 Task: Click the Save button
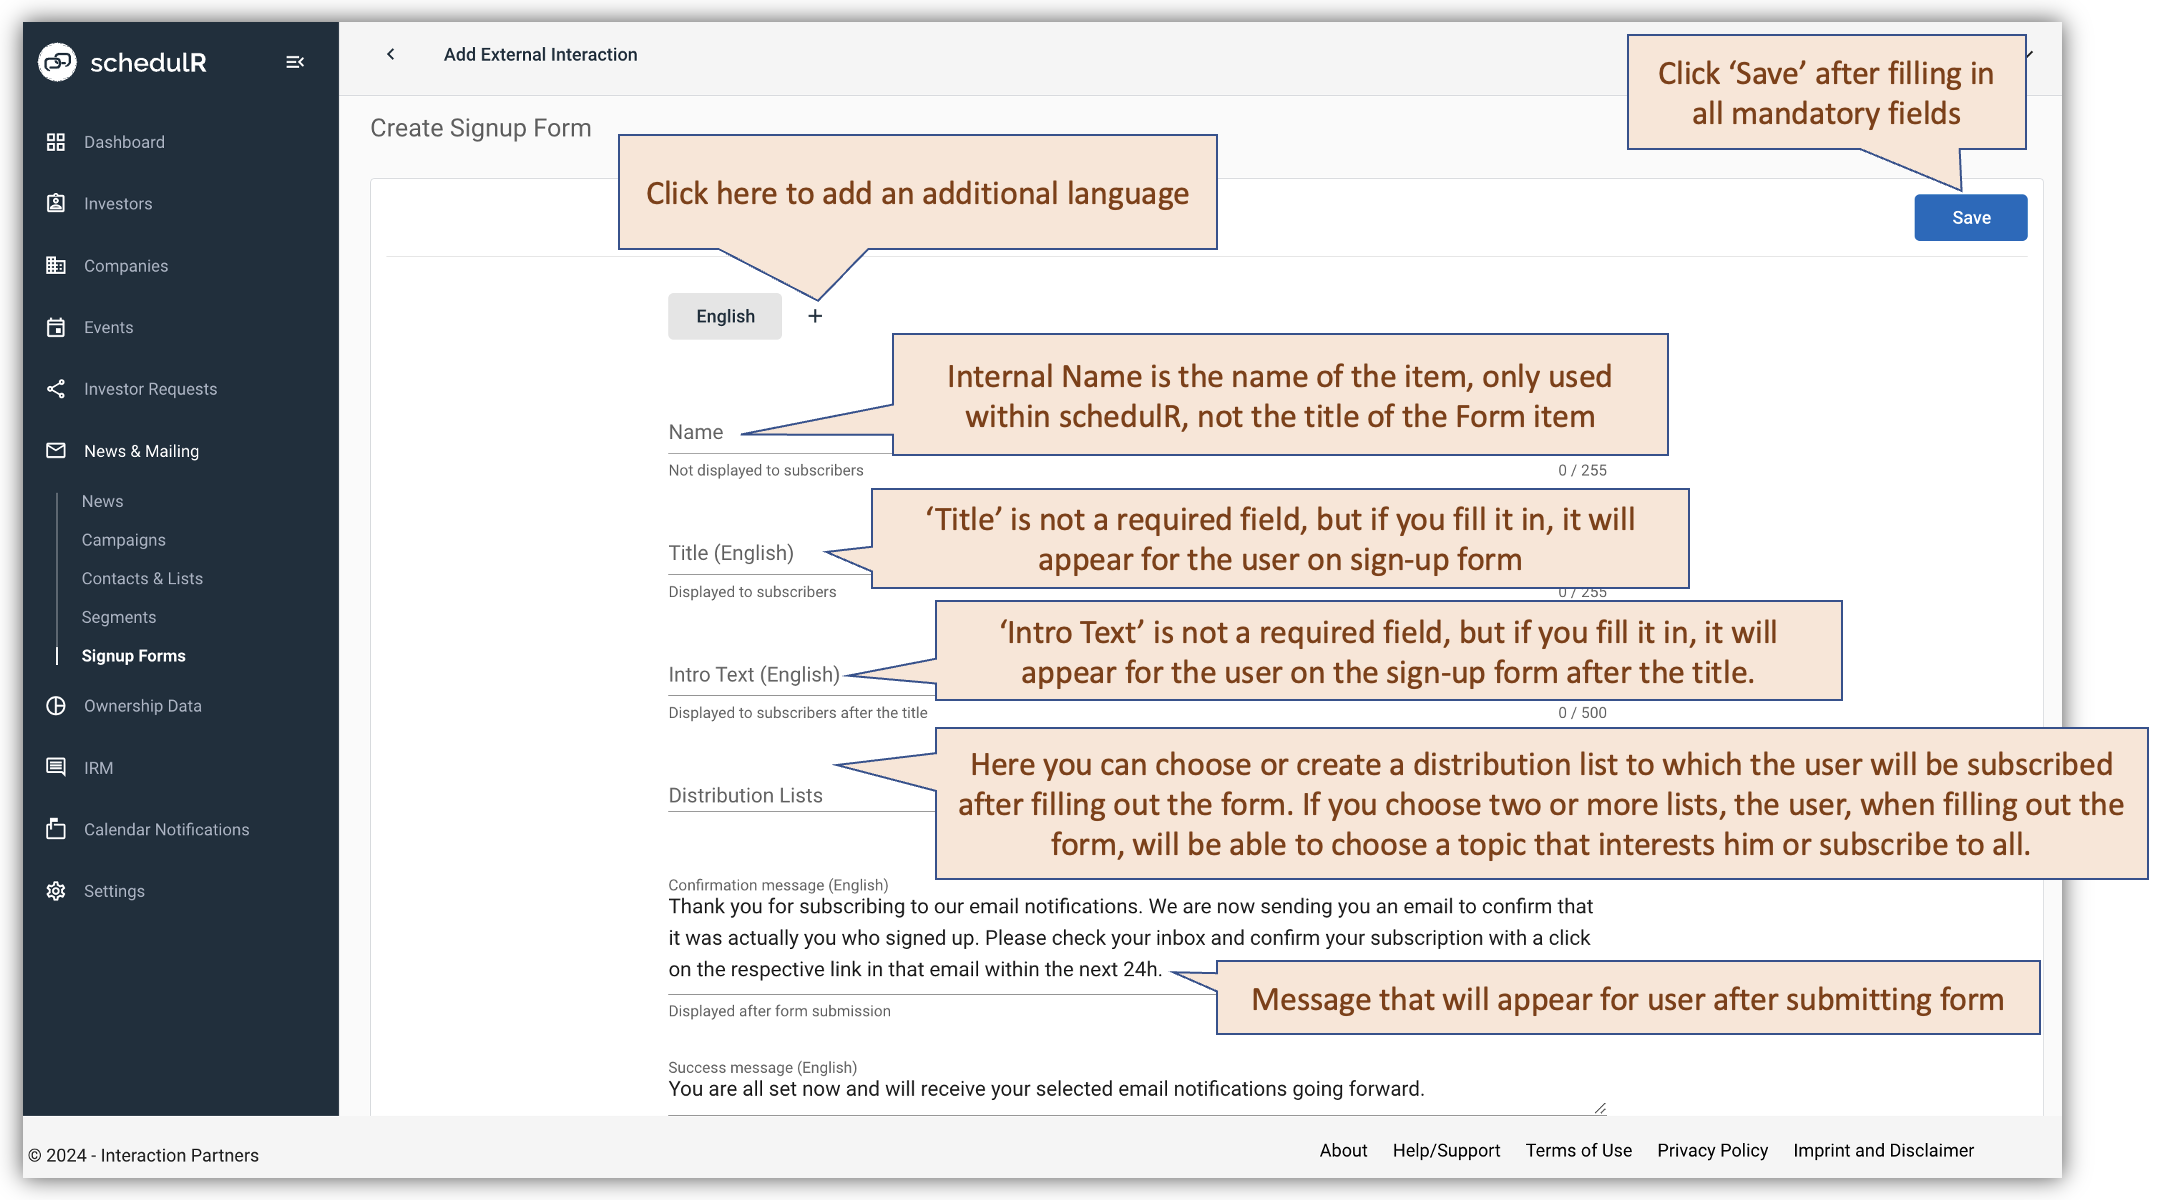click(1970, 217)
